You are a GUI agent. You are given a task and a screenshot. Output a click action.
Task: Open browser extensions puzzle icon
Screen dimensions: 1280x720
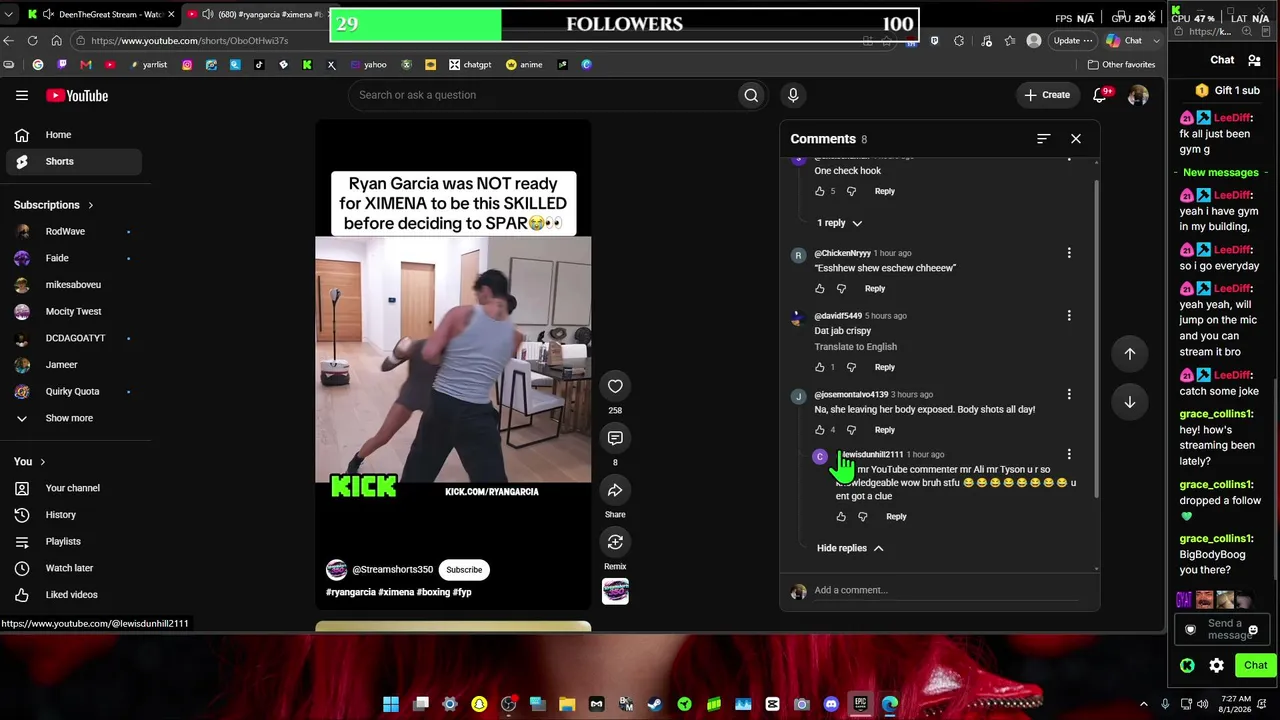pyautogui.click(x=959, y=41)
